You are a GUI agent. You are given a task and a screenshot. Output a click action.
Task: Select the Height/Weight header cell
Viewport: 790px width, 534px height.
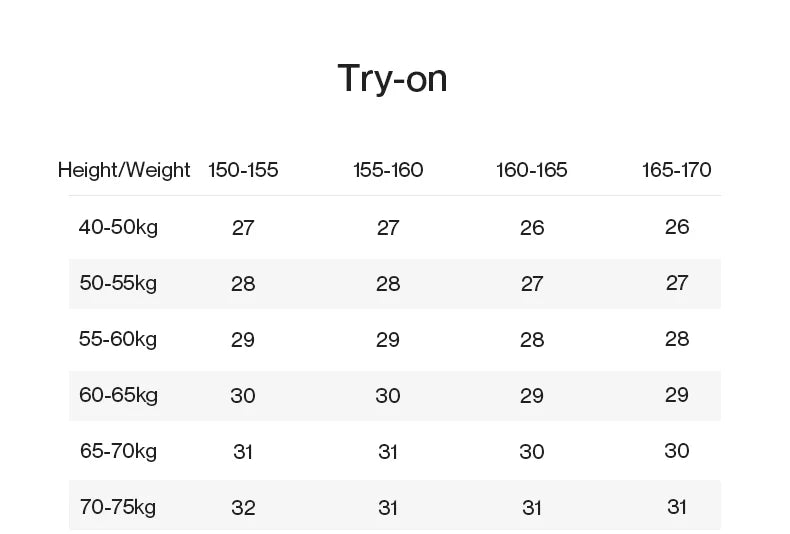point(124,170)
